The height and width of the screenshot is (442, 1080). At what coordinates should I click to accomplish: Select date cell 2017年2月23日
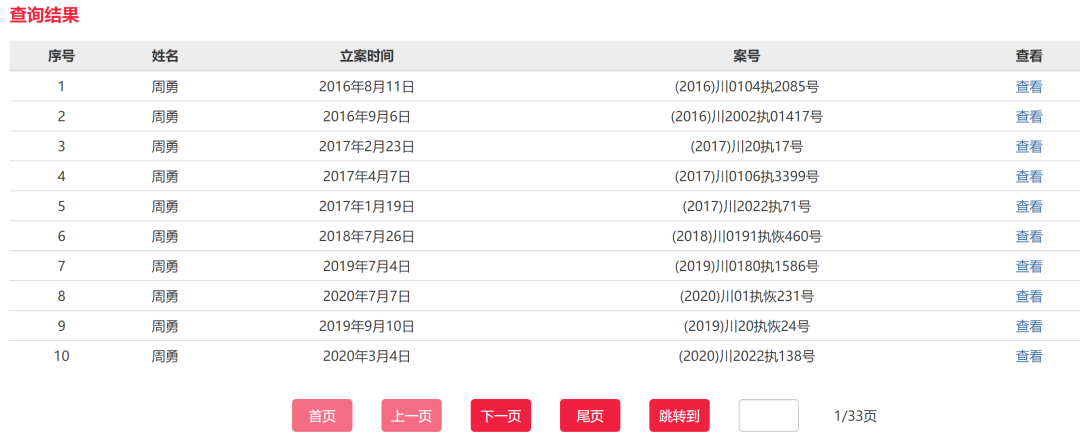(x=366, y=147)
